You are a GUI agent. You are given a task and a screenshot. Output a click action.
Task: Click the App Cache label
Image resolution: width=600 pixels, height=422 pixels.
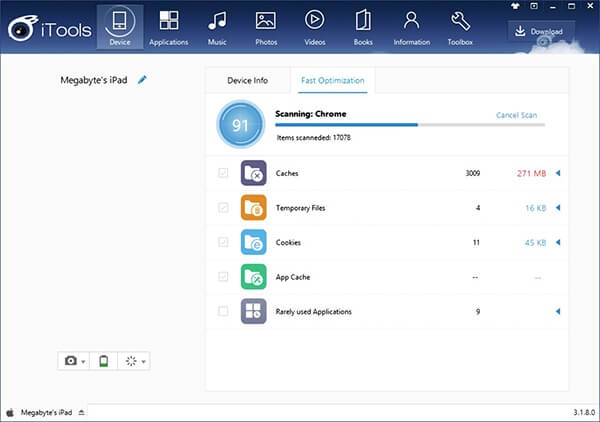(293, 277)
